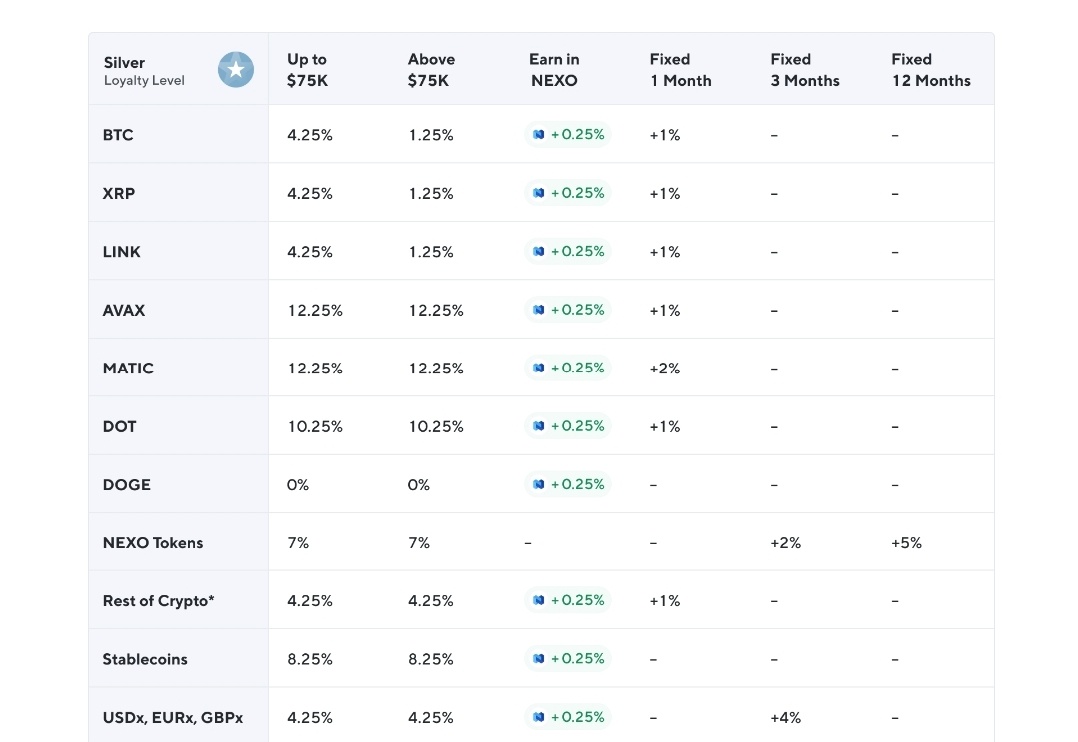Click the 'Fixed 3 Months' column header

coord(805,69)
